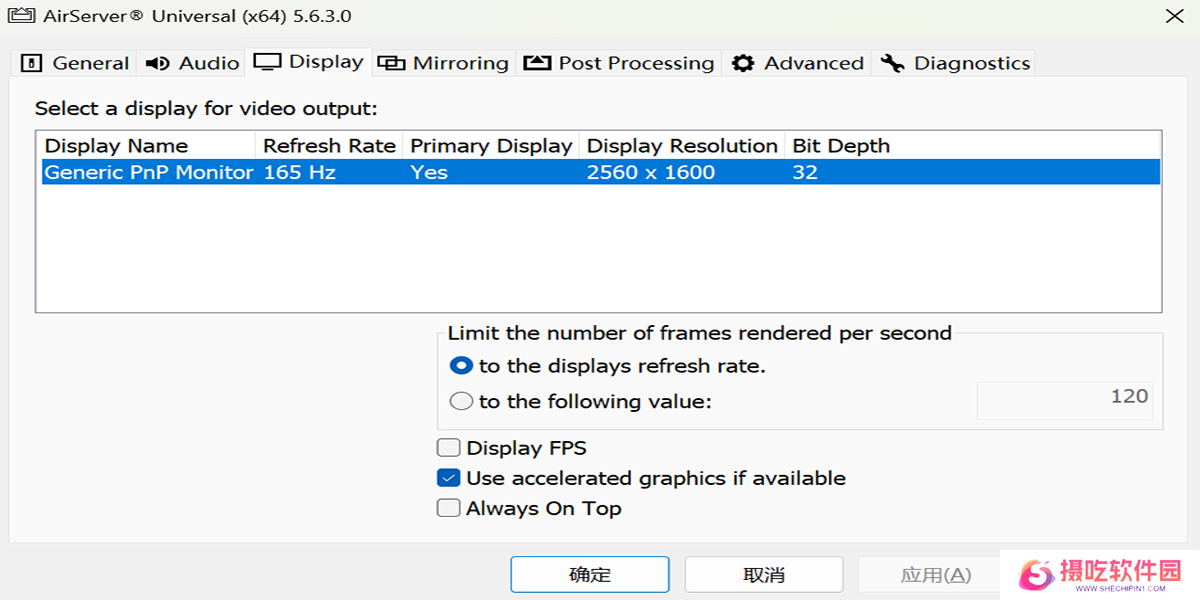The image size is (1200, 600).
Task: Sort by Refresh Rate column header
Action: [329, 146]
